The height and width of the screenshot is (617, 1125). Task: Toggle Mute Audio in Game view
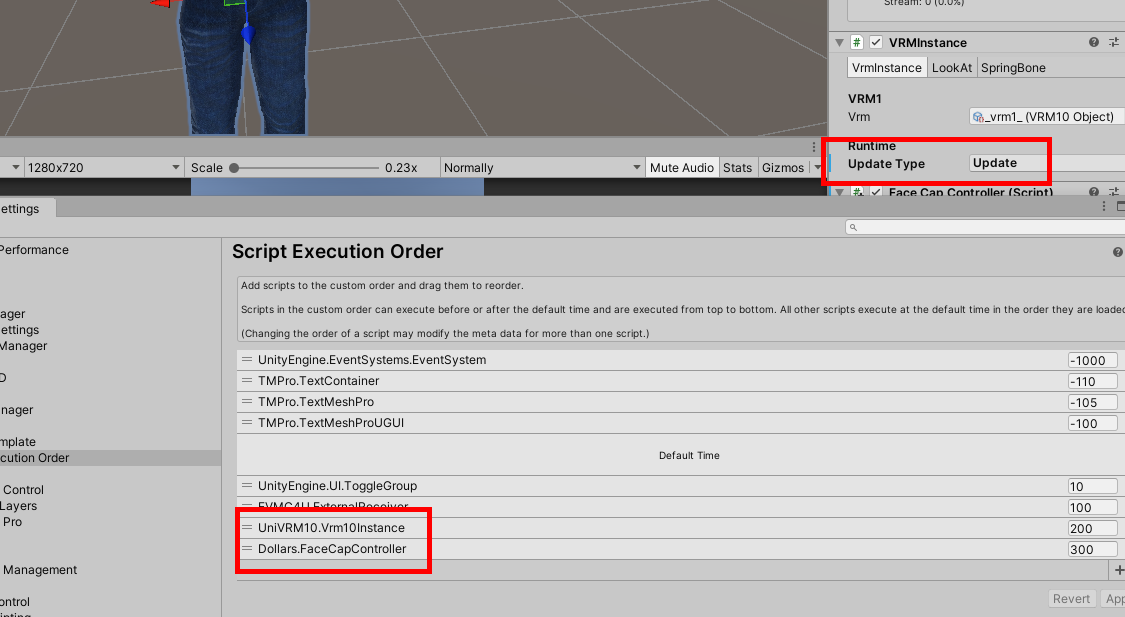[x=681, y=167]
